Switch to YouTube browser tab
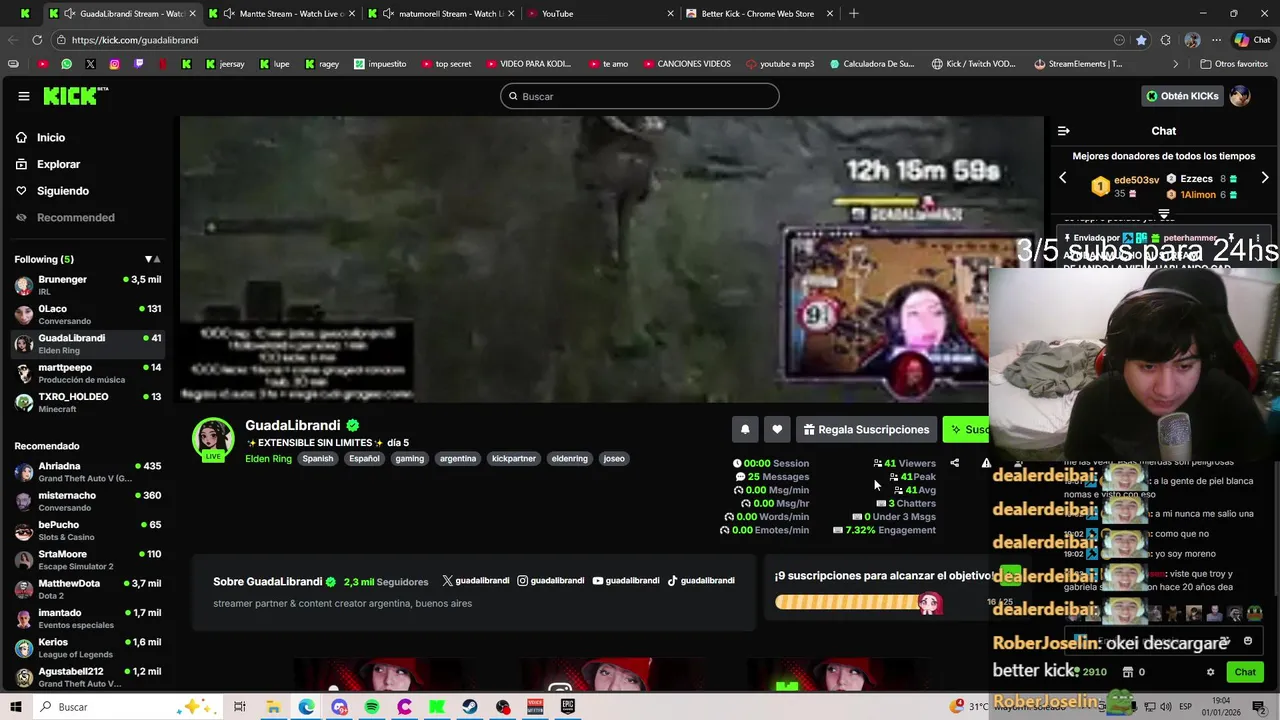This screenshot has height=720, width=1280. tap(600, 14)
